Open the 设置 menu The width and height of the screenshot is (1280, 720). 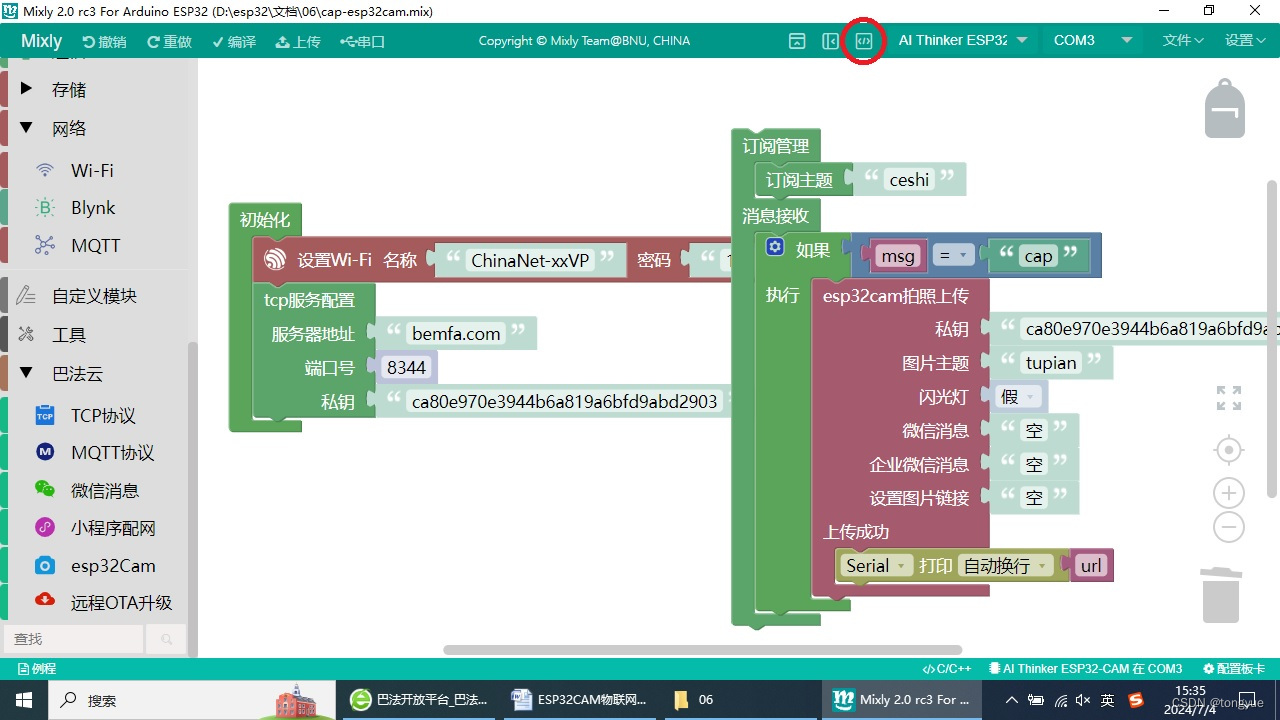[x=1245, y=41]
